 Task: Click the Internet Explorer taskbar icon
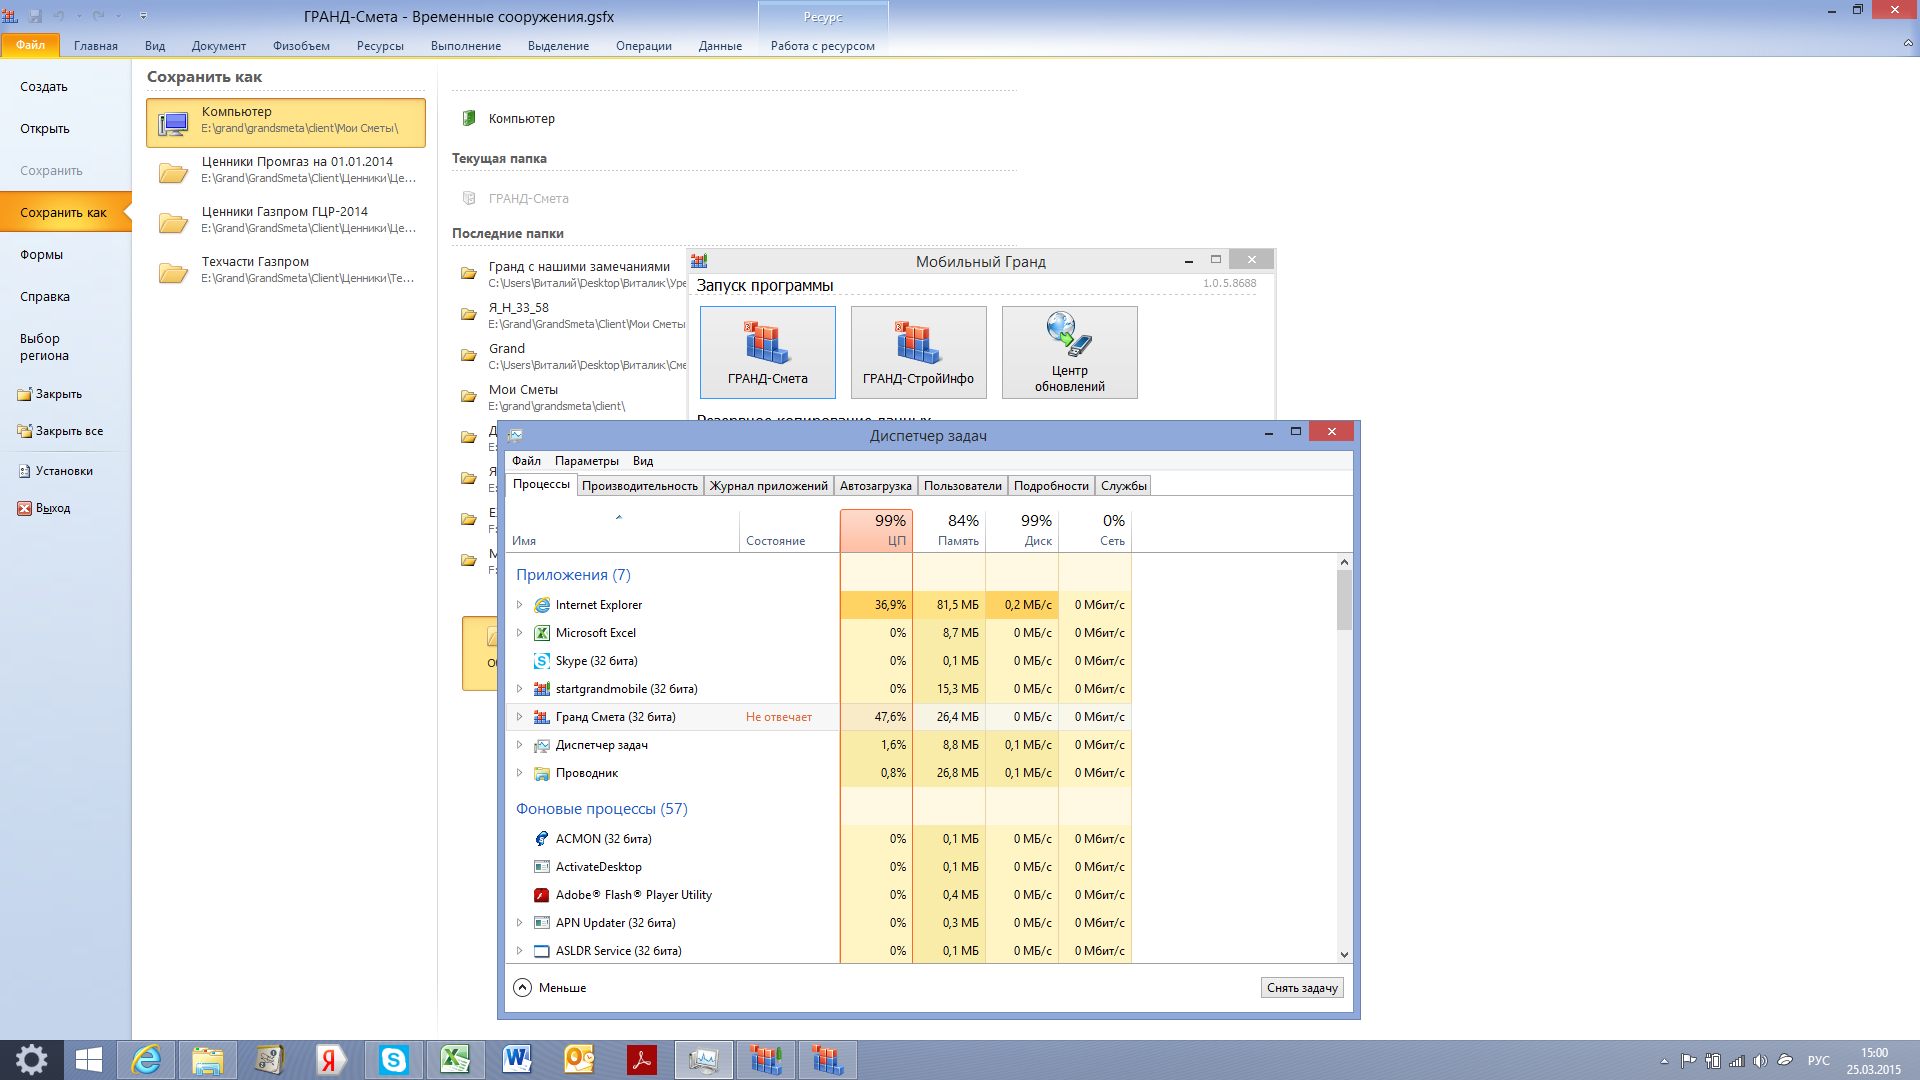[146, 1060]
